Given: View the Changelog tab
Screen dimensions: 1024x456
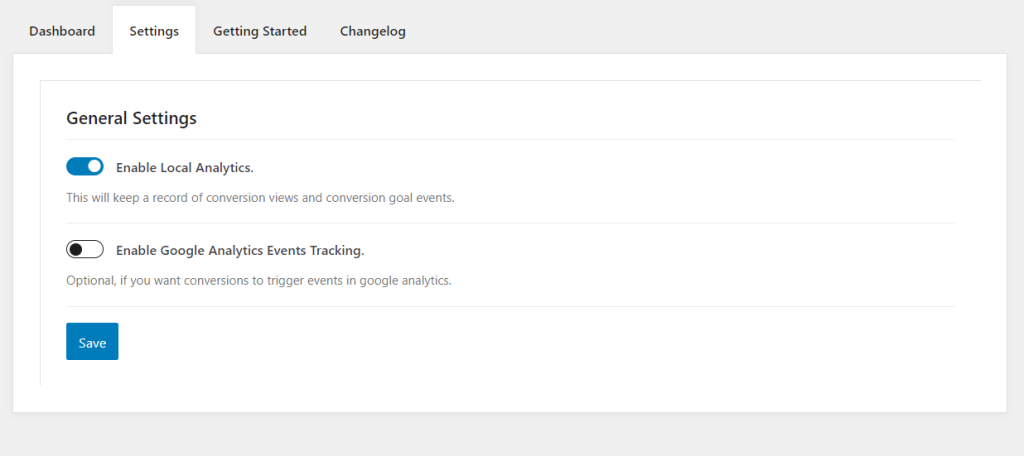Looking at the screenshot, I should tap(373, 31).
